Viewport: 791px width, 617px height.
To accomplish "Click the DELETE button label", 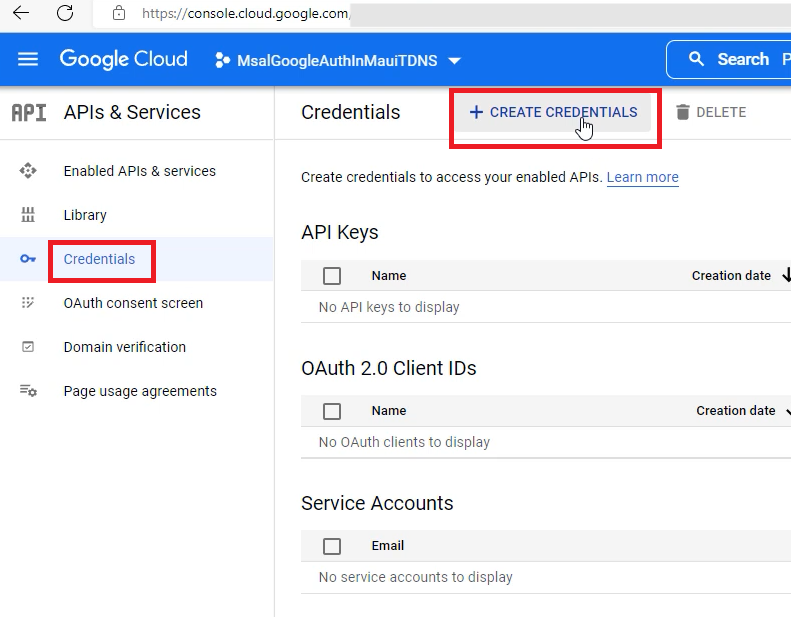I will (x=721, y=112).
